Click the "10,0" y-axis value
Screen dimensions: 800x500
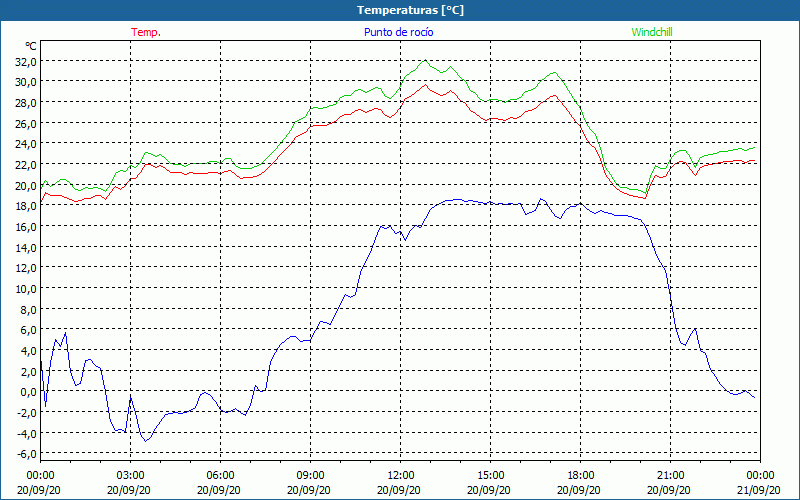pos(26,289)
